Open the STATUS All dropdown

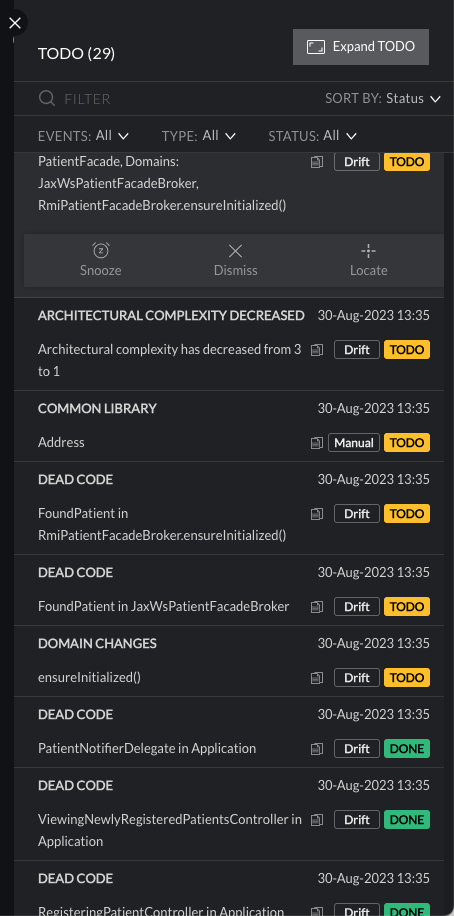(312, 136)
